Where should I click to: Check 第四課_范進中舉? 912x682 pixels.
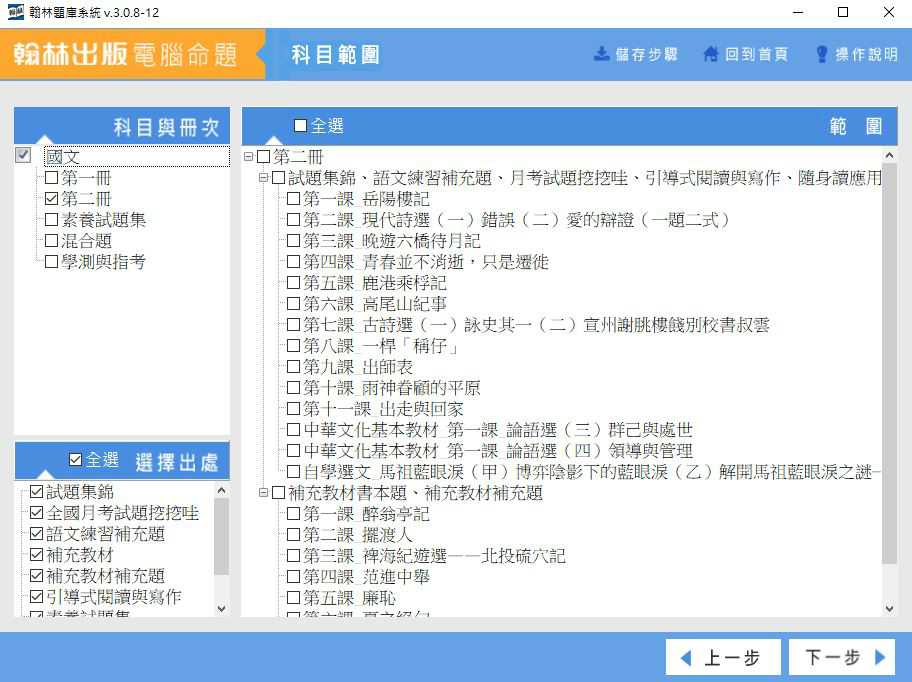tap(294, 577)
